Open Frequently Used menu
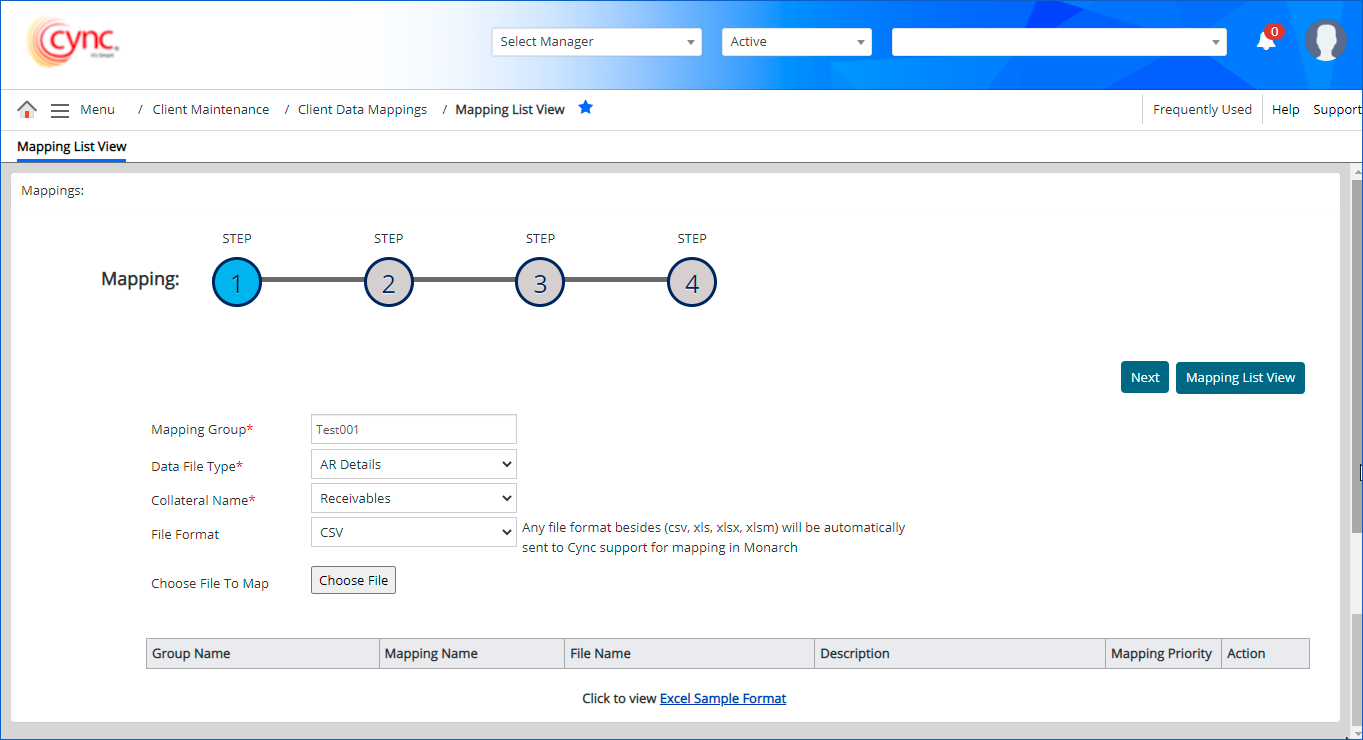1363x740 pixels. tap(1202, 110)
